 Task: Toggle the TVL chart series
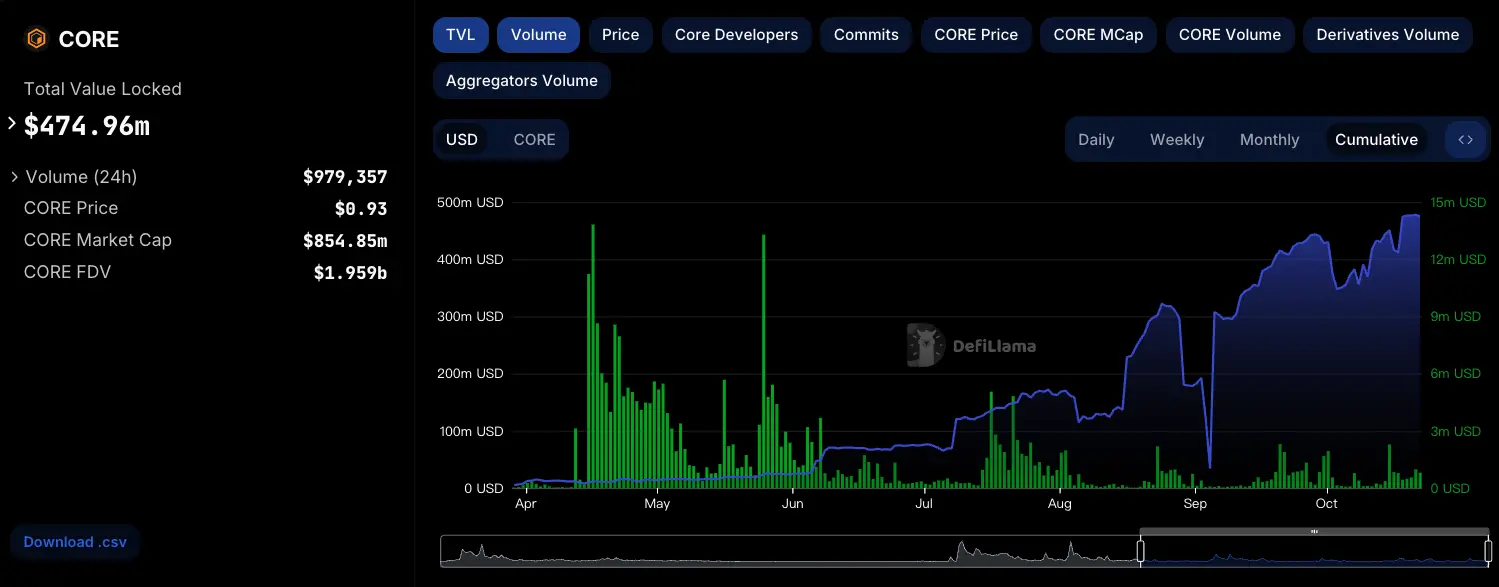tap(460, 35)
